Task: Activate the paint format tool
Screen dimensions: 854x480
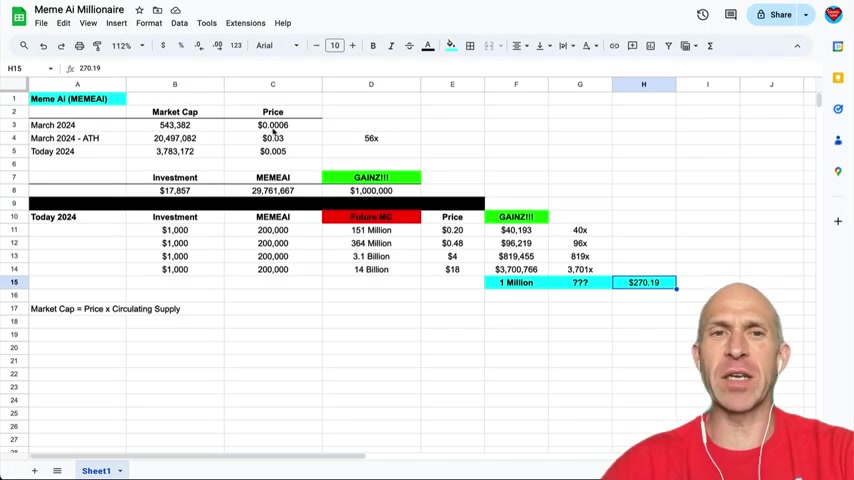Action: click(x=97, y=46)
